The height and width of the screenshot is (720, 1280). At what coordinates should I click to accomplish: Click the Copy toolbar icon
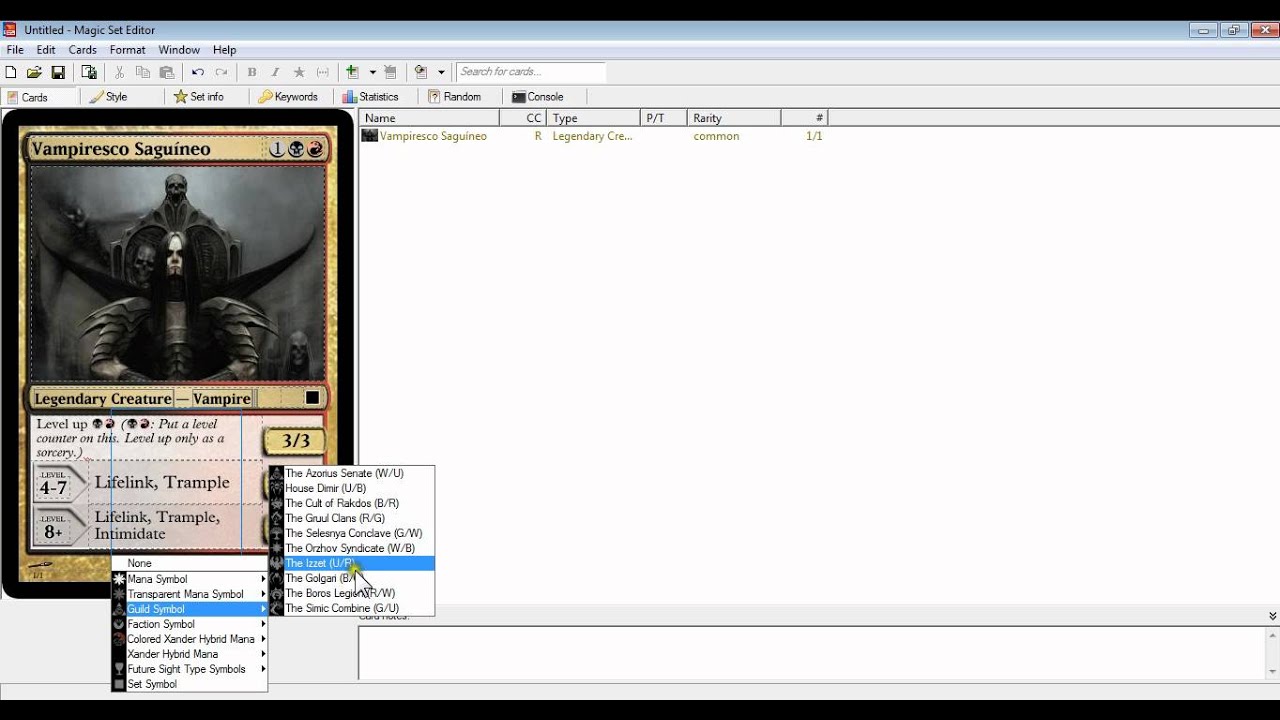[143, 72]
